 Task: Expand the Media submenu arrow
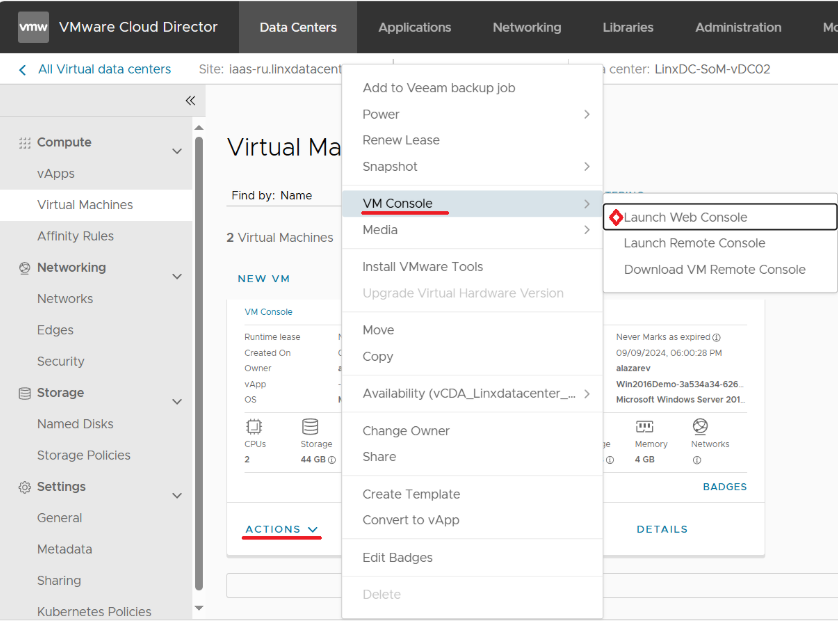tap(587, 230)
